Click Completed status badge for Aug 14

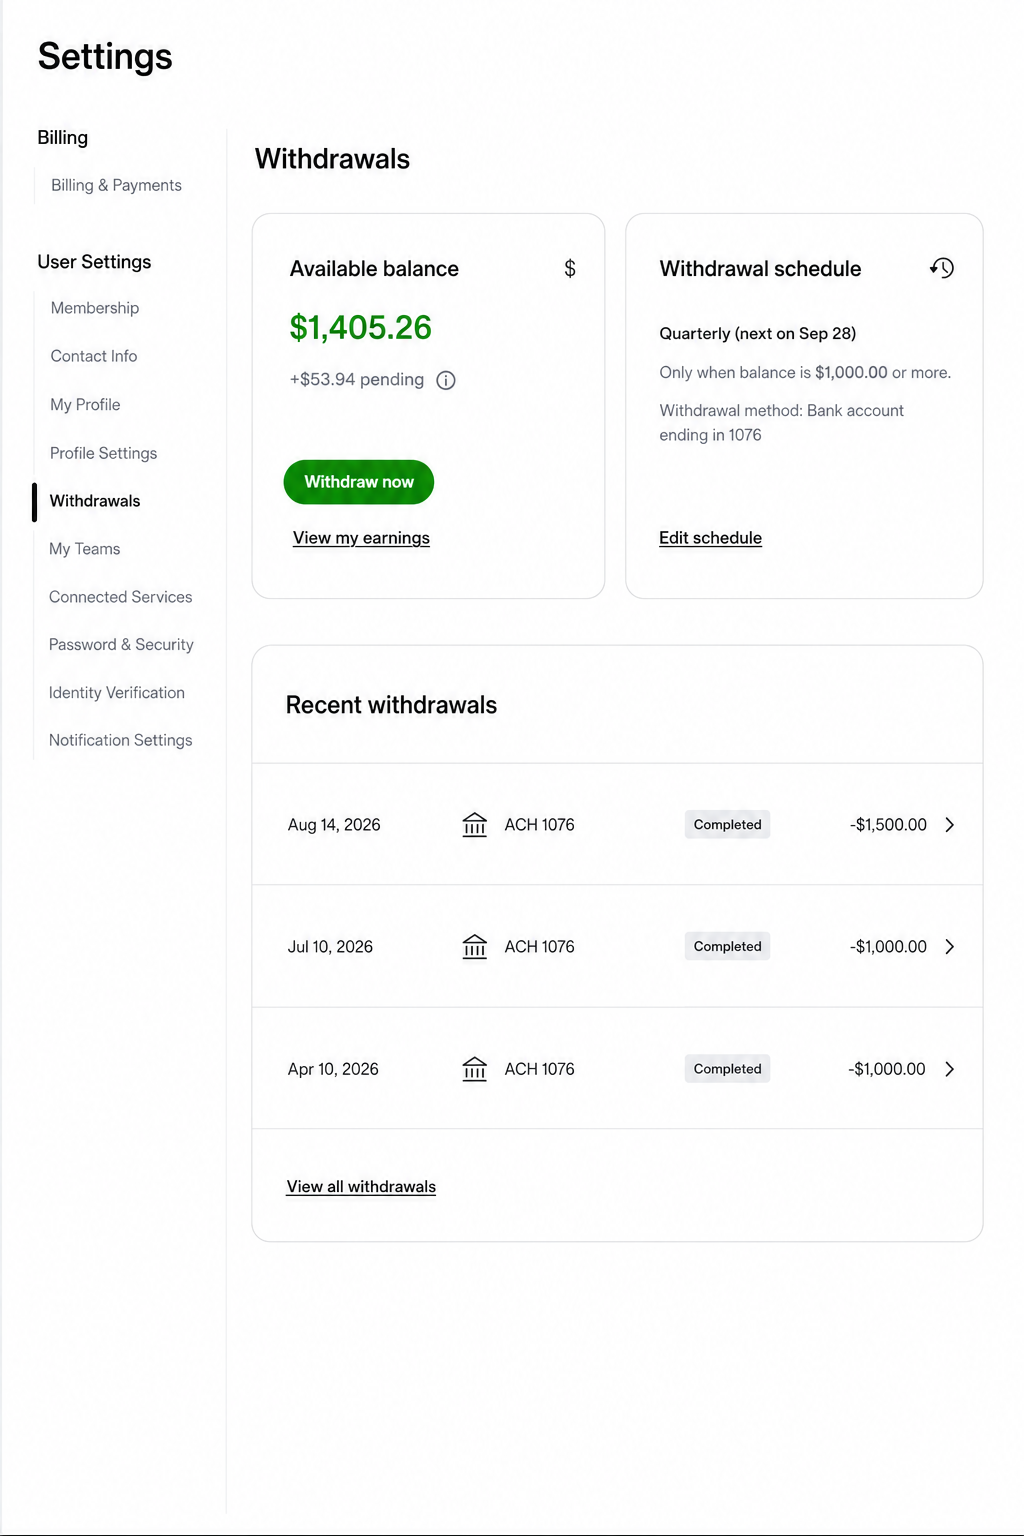[727, 824]
